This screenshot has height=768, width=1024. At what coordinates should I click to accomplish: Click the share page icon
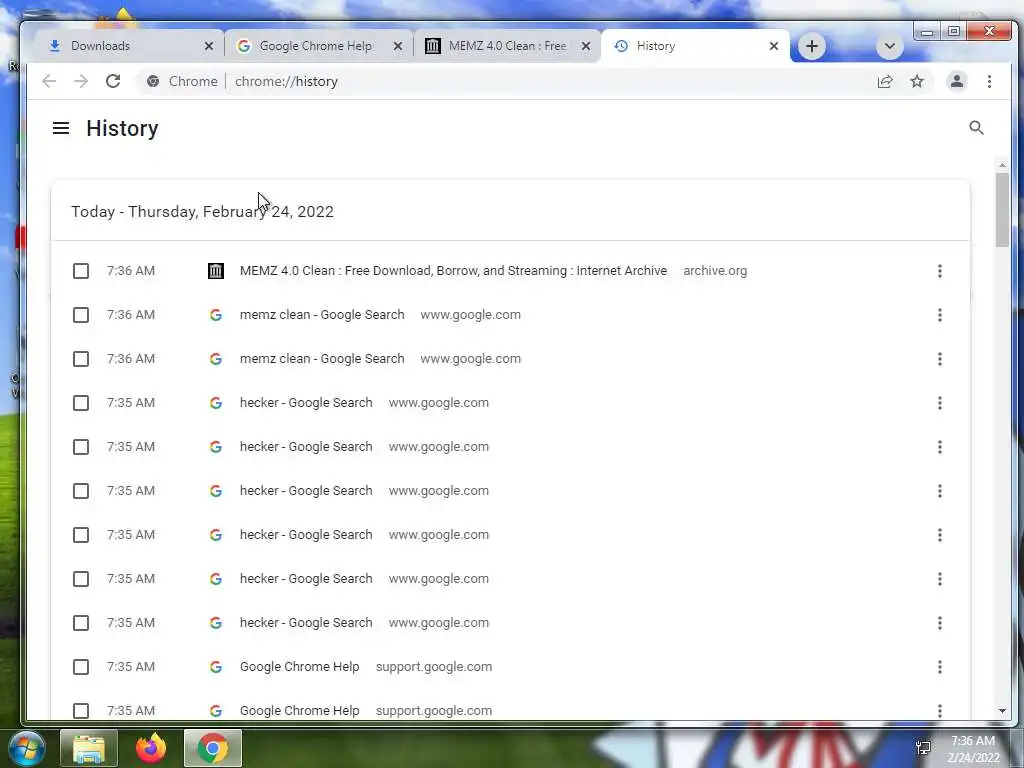pos(885,81)
